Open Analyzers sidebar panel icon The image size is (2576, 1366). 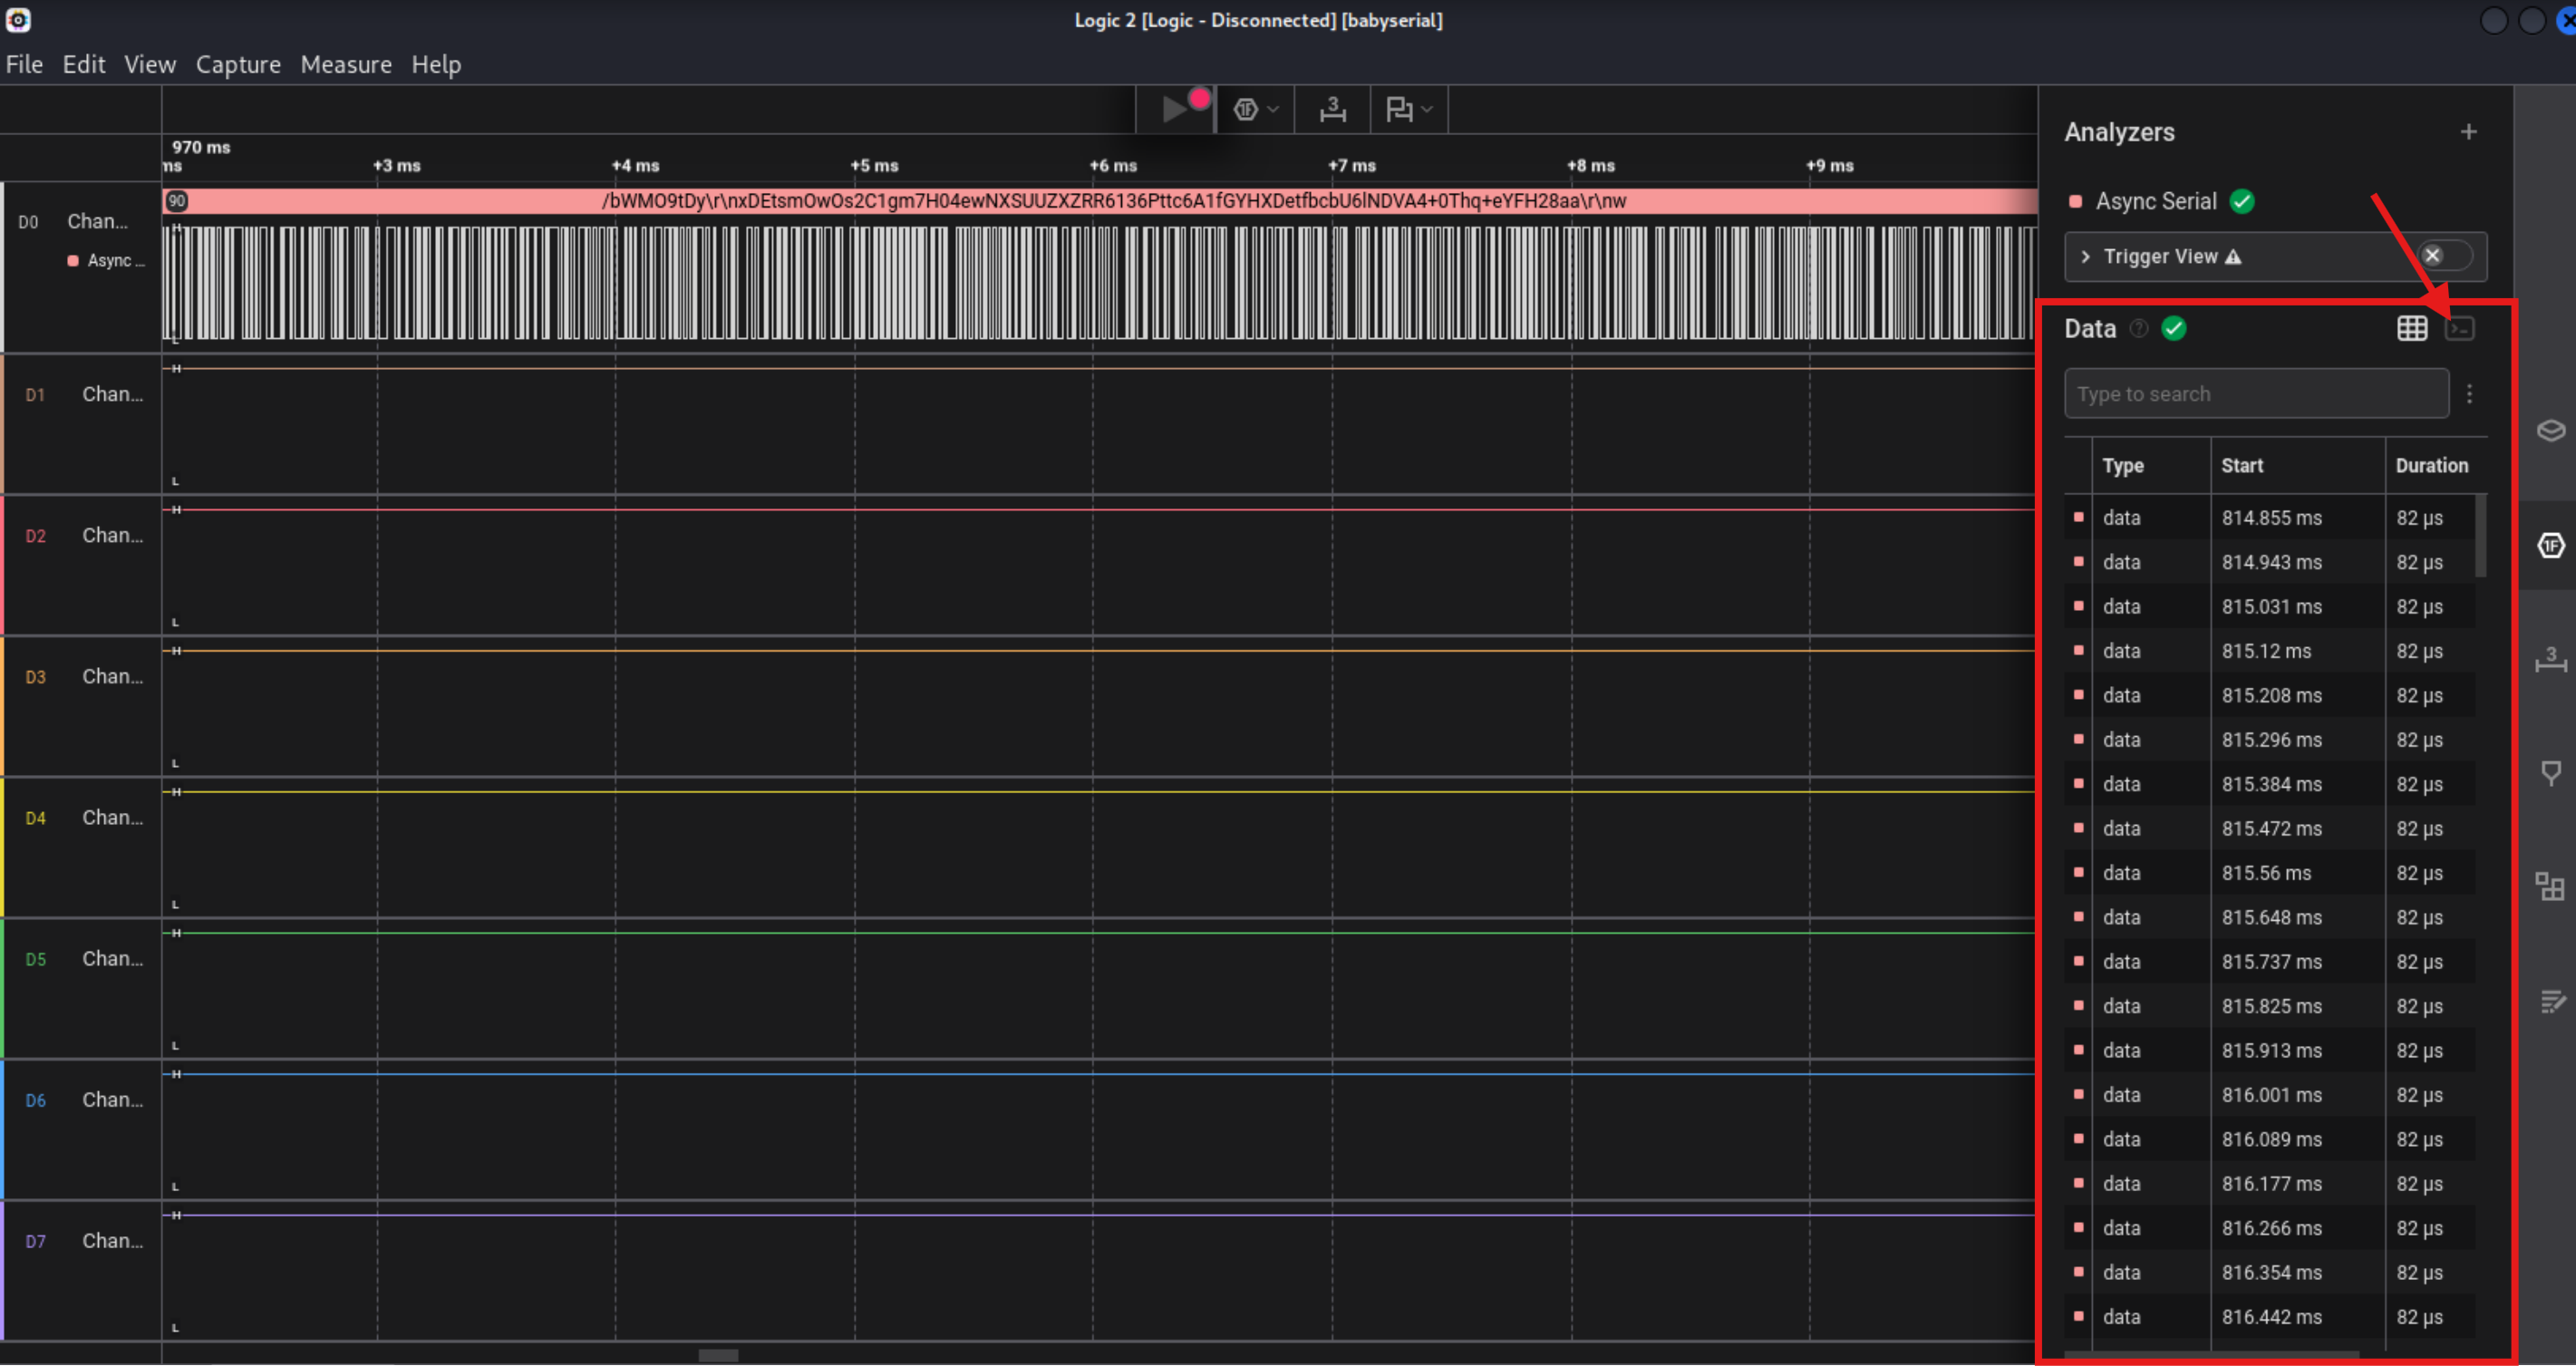pyautogui.click(x=2550, y=545)
